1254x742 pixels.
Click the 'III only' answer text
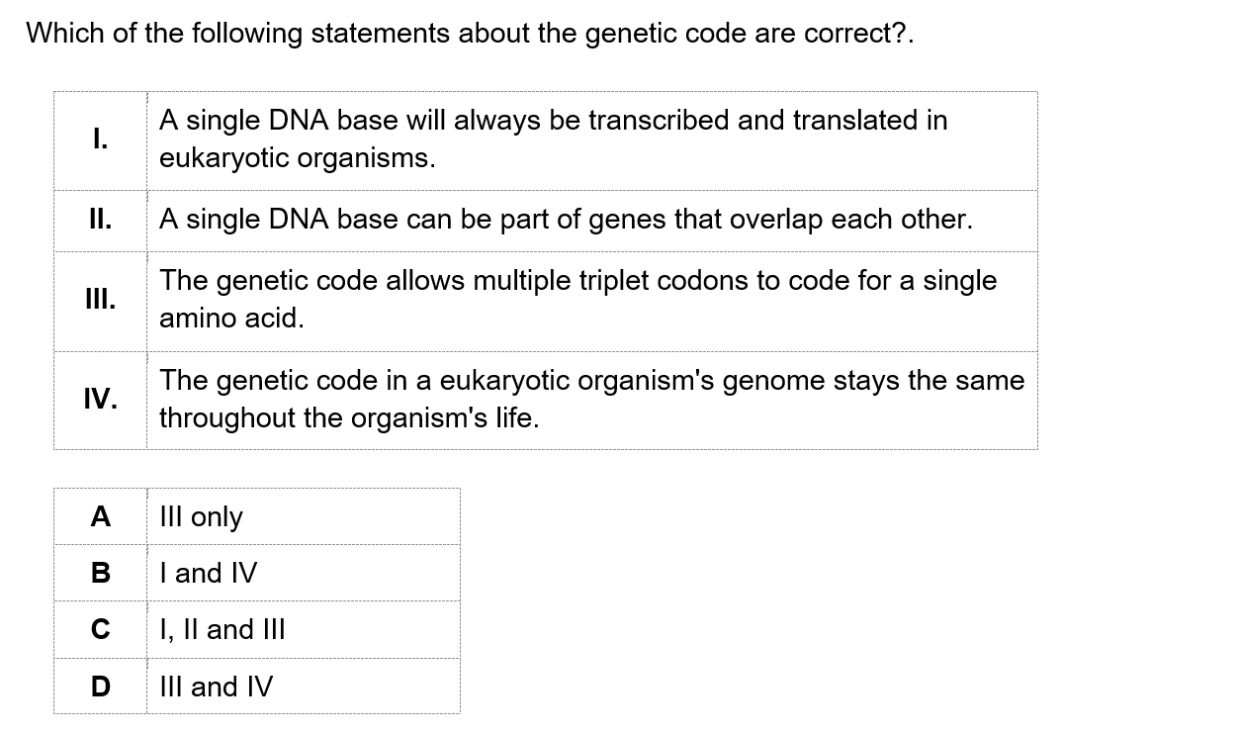tap(201, 517)
